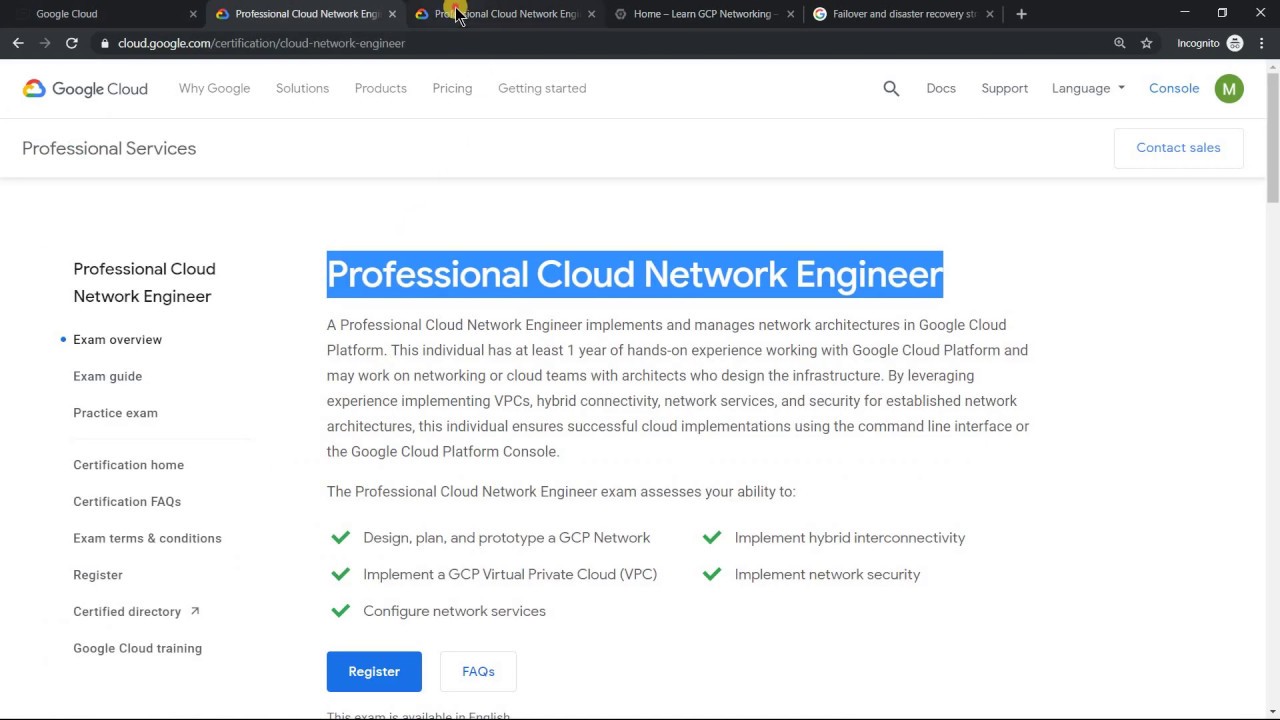Click green checkmark beside Configure network services
Screen dimensions: 1280x720
pyautogui.click(x=340, y=611)
